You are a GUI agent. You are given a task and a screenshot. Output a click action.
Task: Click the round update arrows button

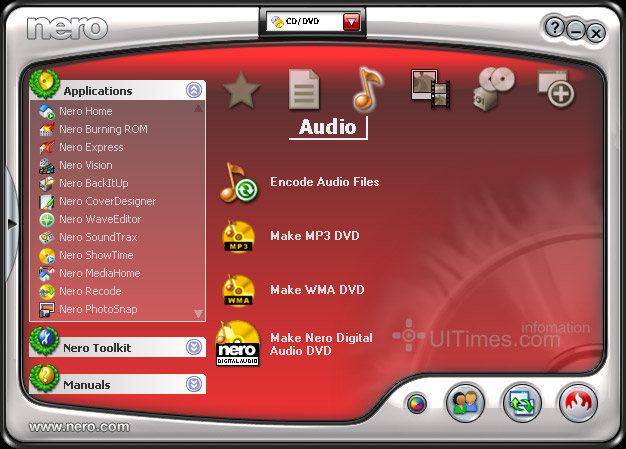coord(522,402)
